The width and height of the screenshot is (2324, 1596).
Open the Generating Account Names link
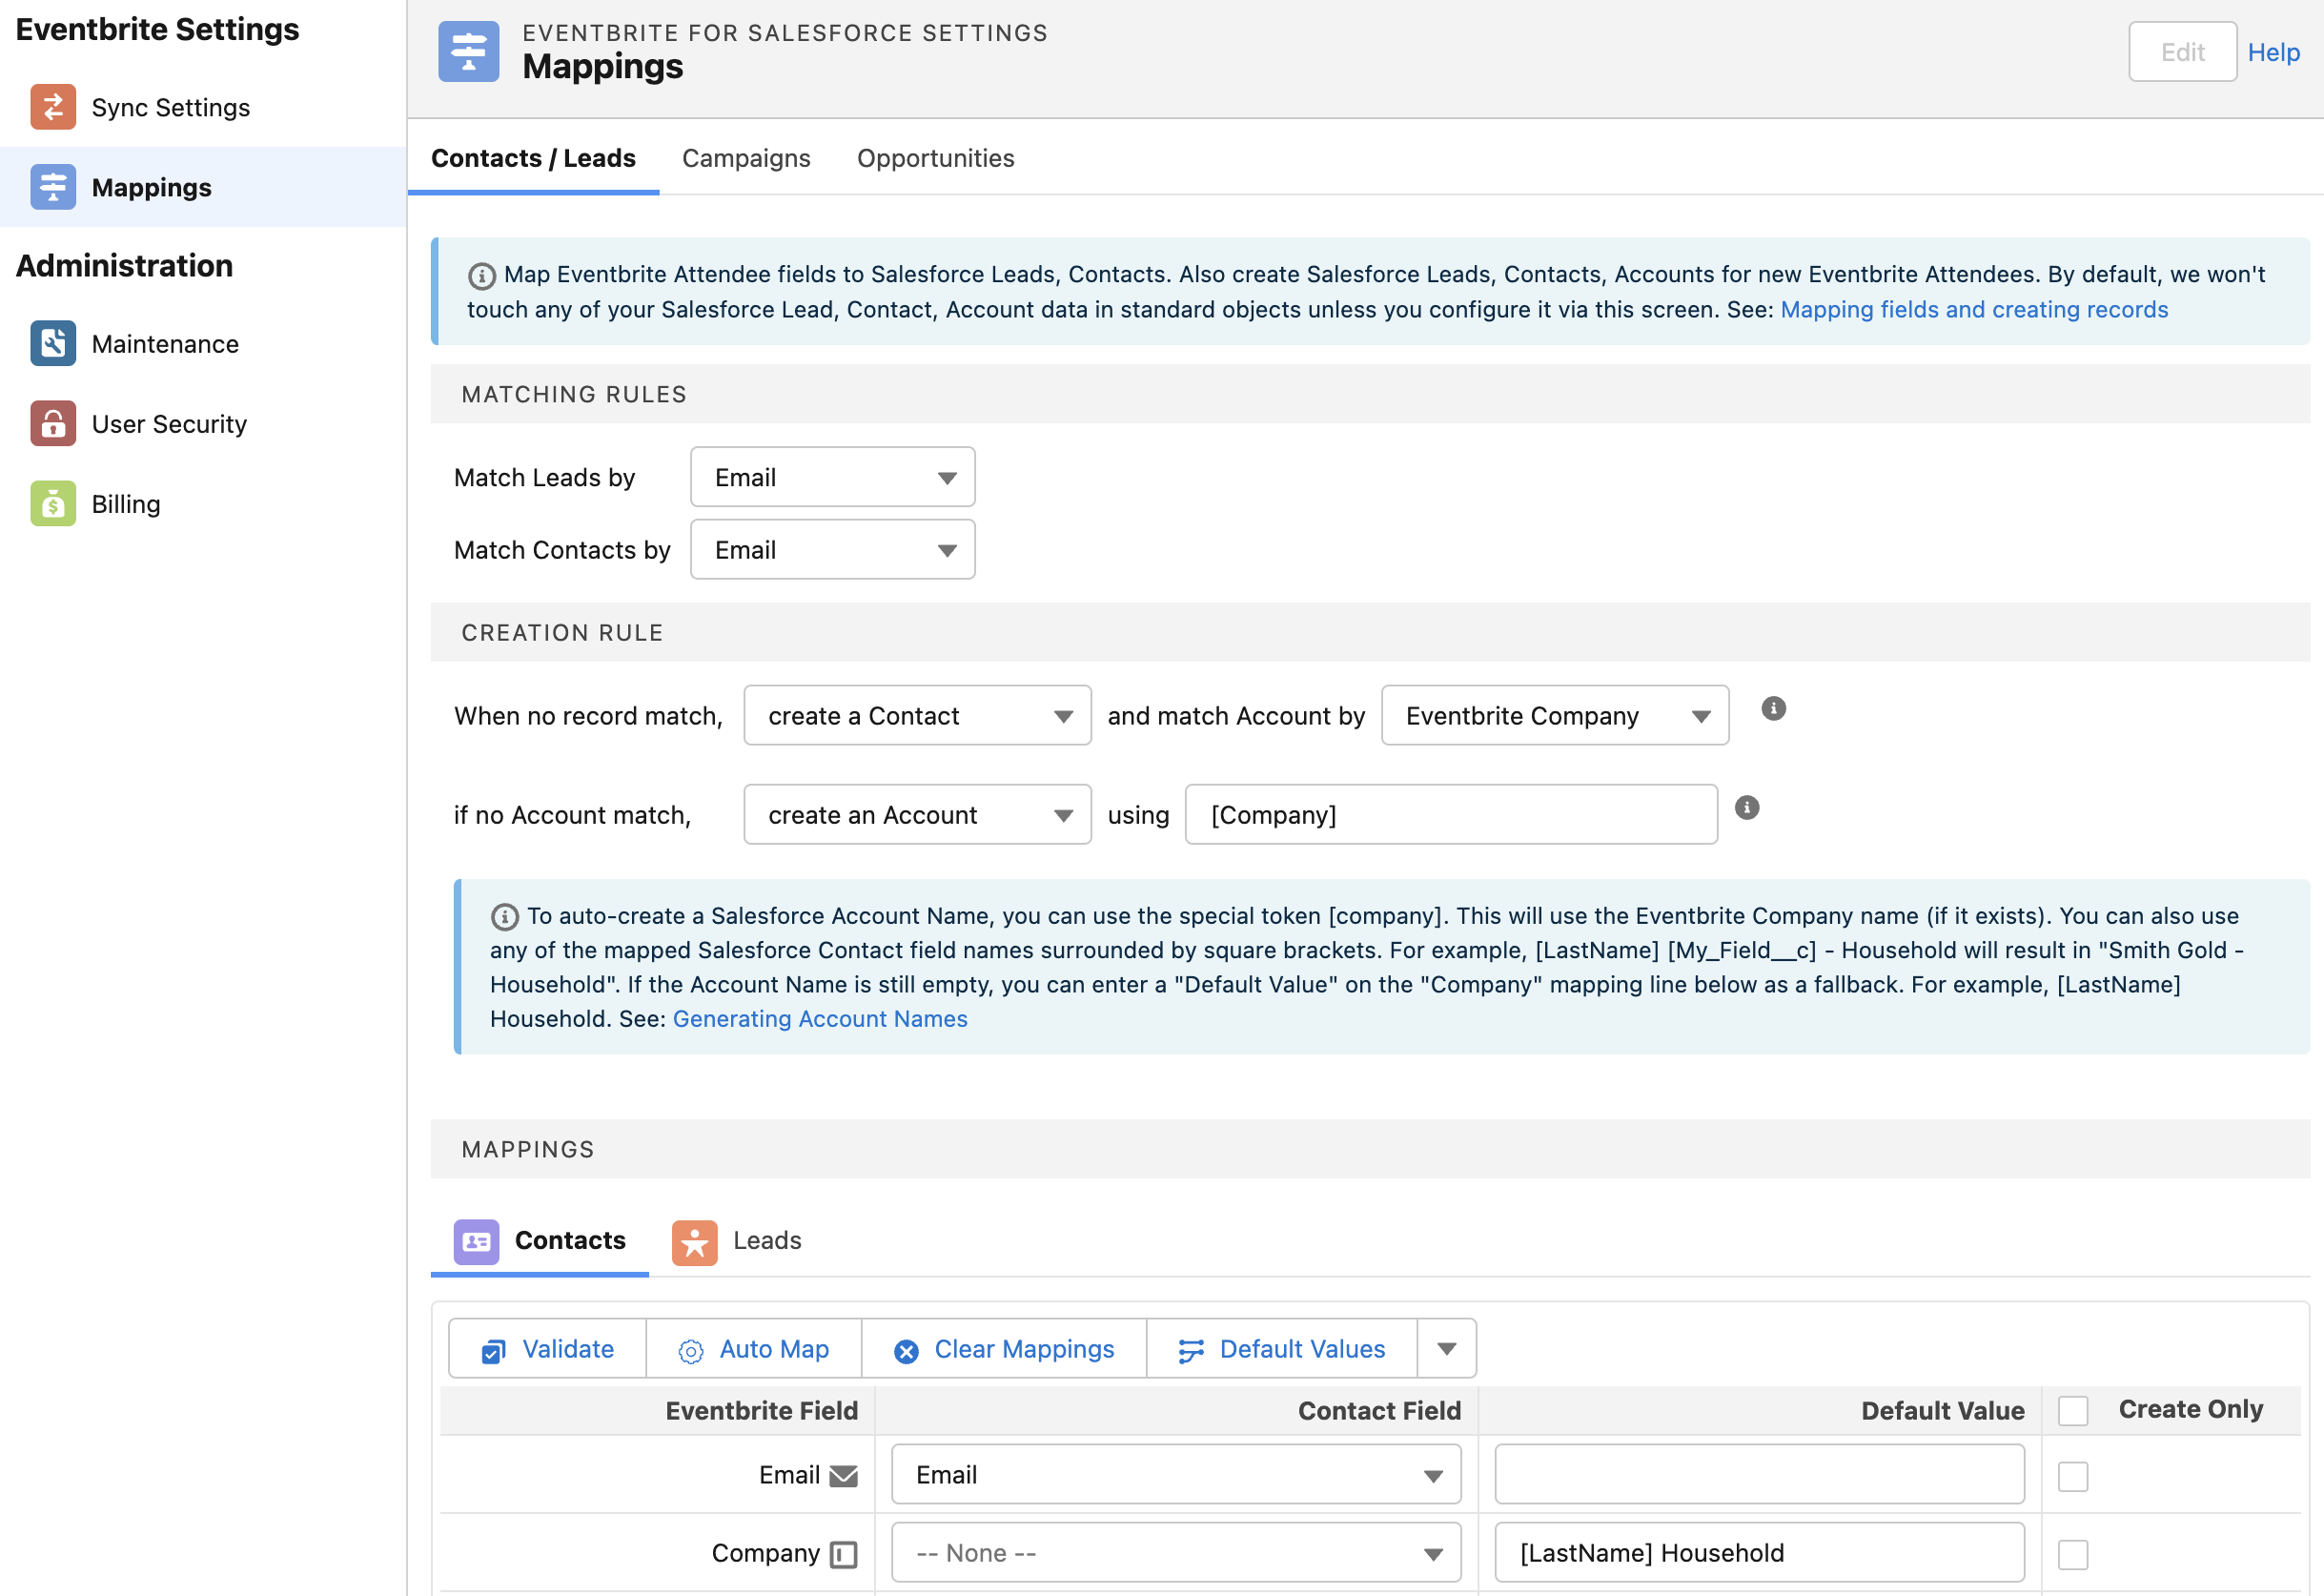[x=819, y=1019]
